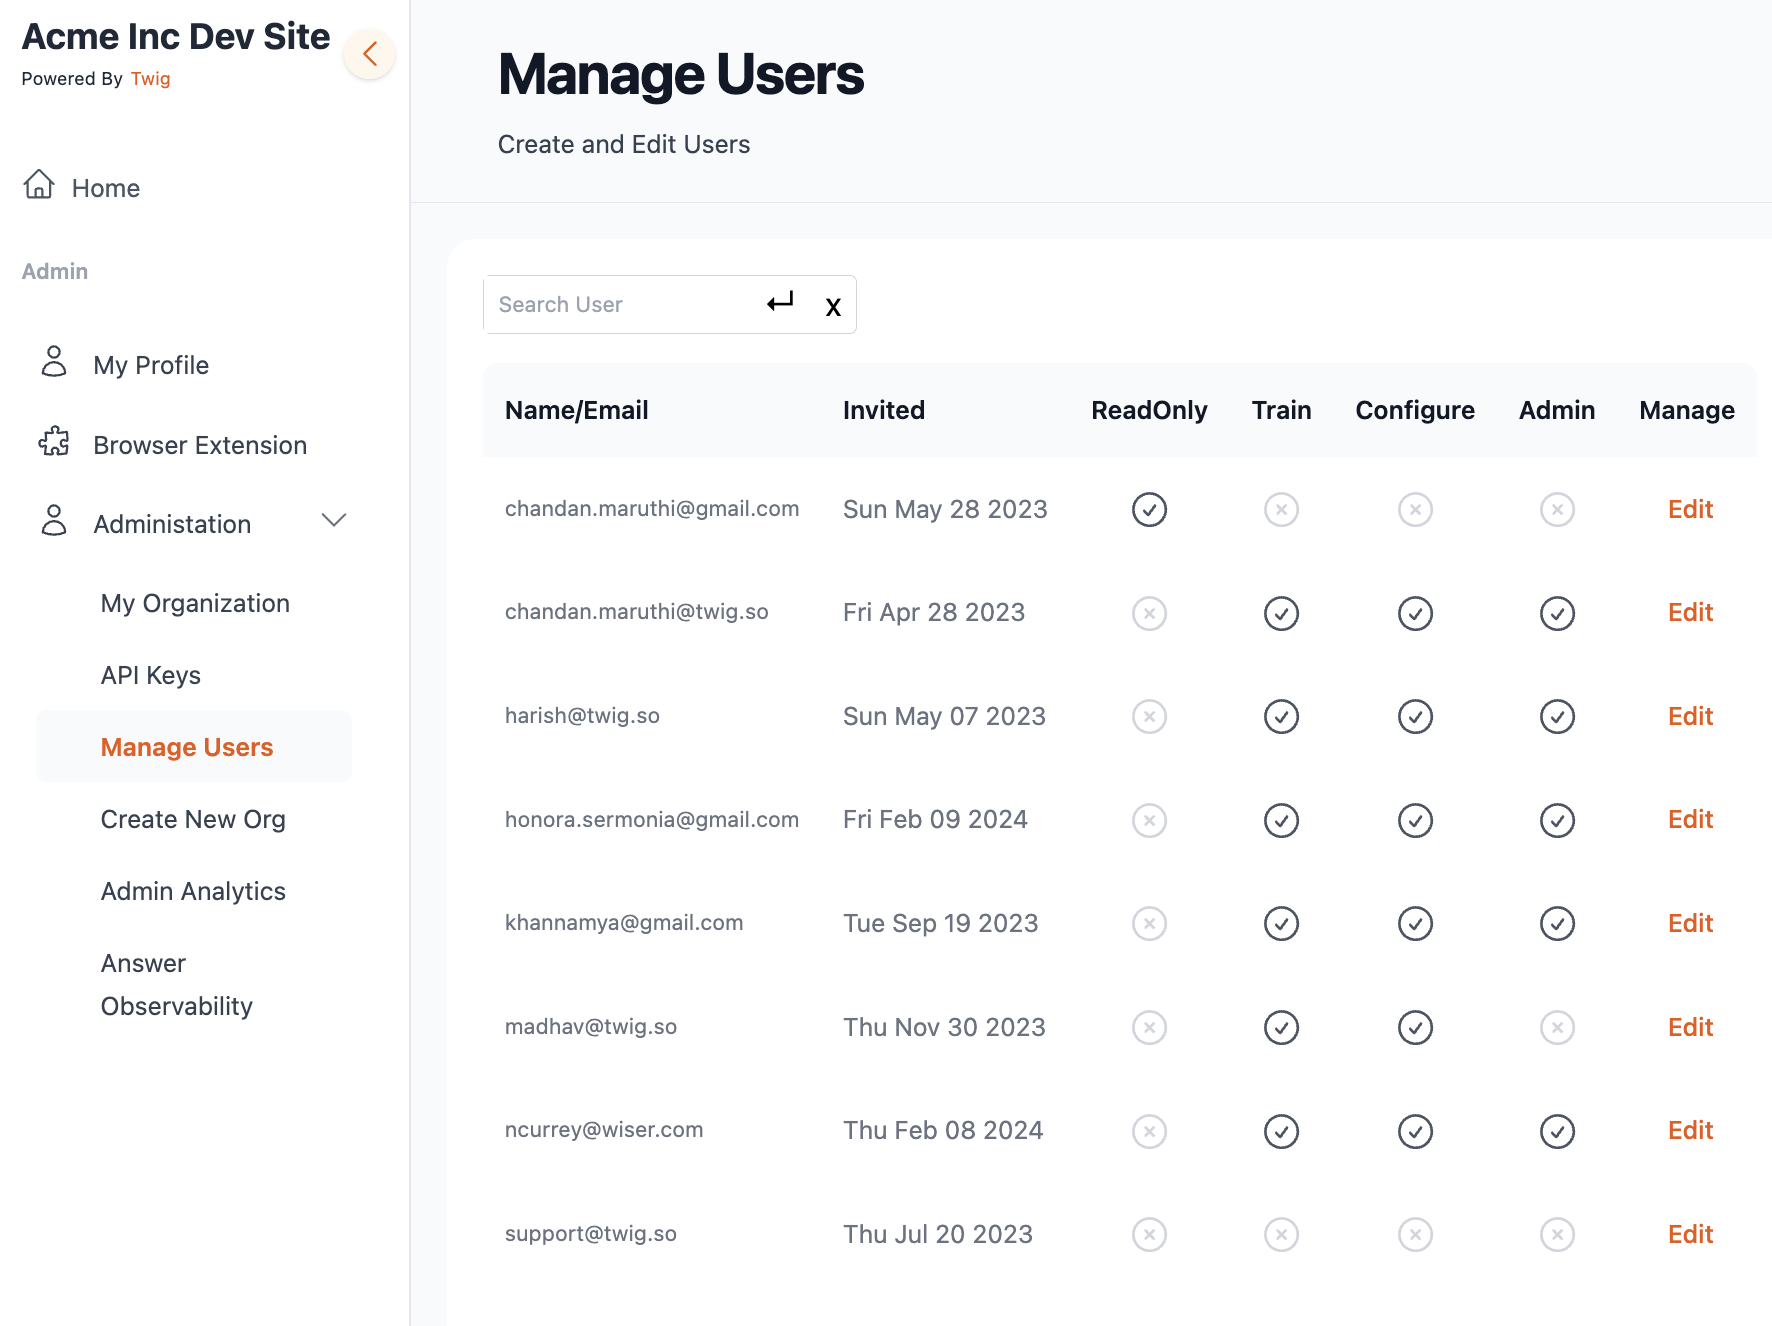
Task: Toggle Train permission for harish@twig.so
Action: coord(1281,717)
